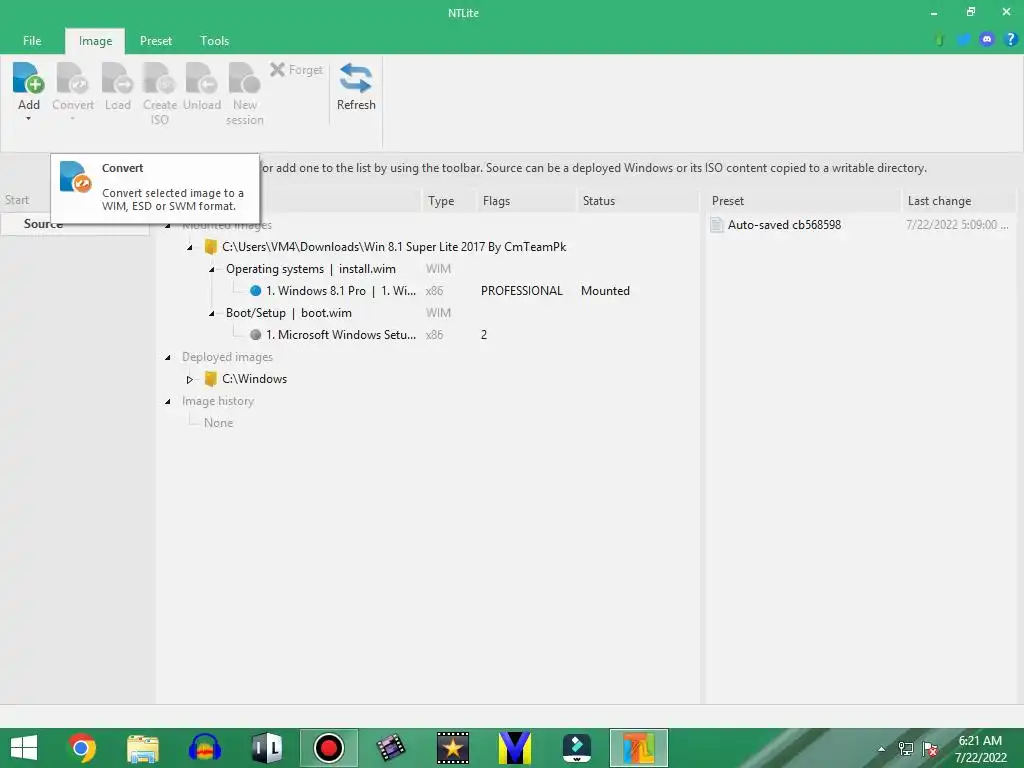Open the Filmora app in the taskbar
This screenshot has width=1024, height=768.
pos(577,748)
